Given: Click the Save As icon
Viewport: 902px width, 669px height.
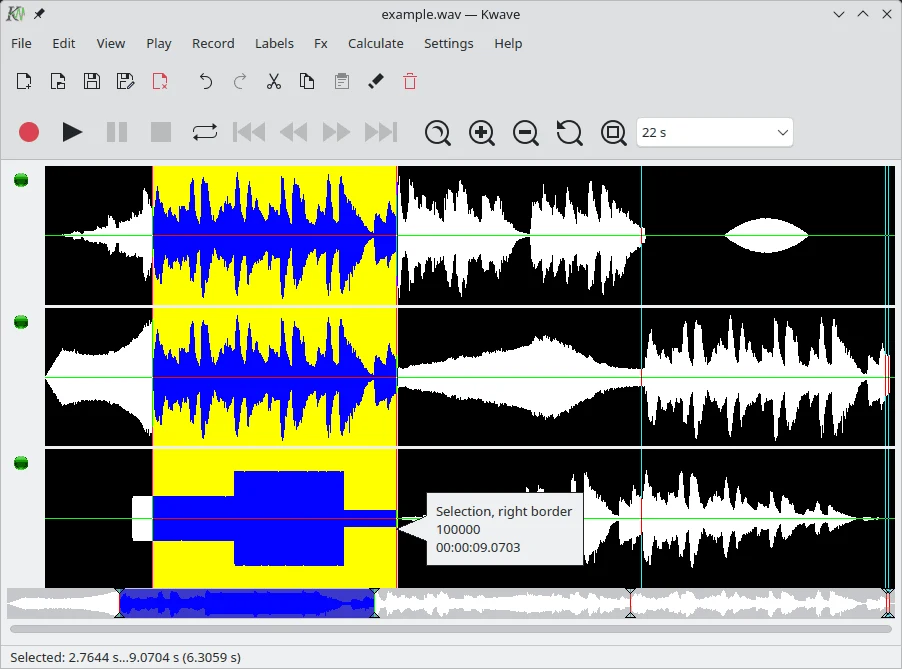Looking at the screenshot, I should 125,81.
